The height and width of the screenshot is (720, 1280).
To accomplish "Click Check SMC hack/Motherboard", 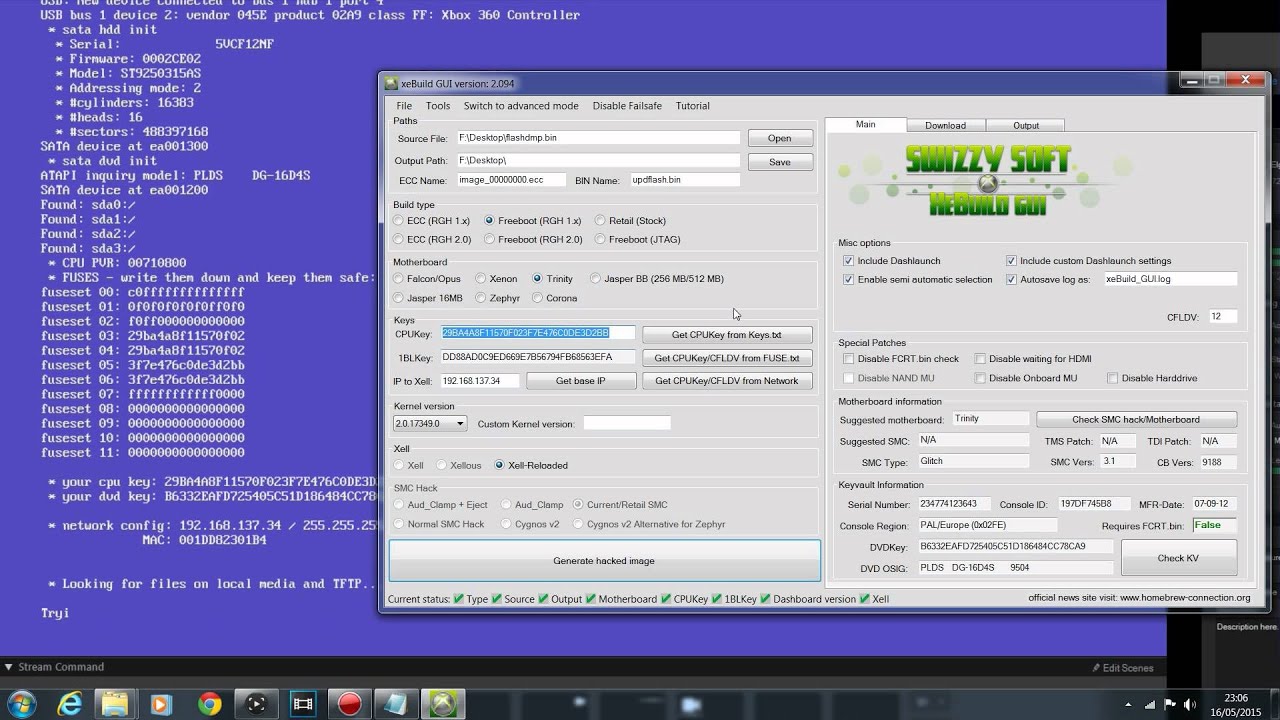I will 1136,420.
